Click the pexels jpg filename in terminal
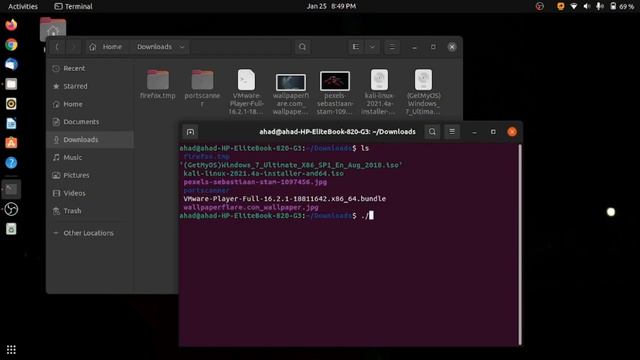 point(255,182)
